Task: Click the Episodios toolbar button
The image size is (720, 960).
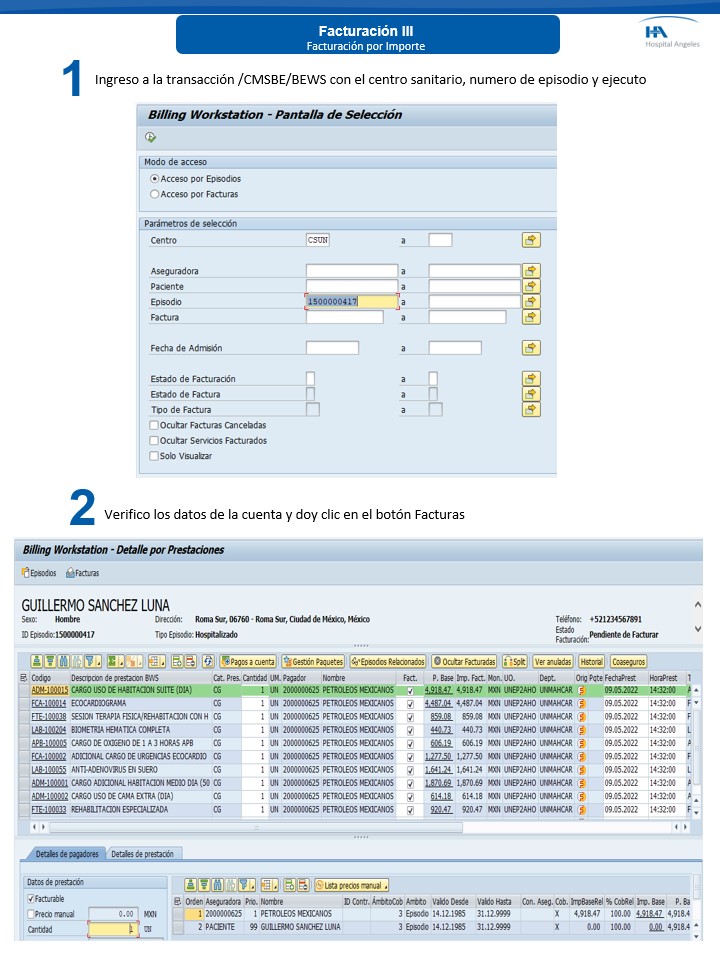Action: 39,573
